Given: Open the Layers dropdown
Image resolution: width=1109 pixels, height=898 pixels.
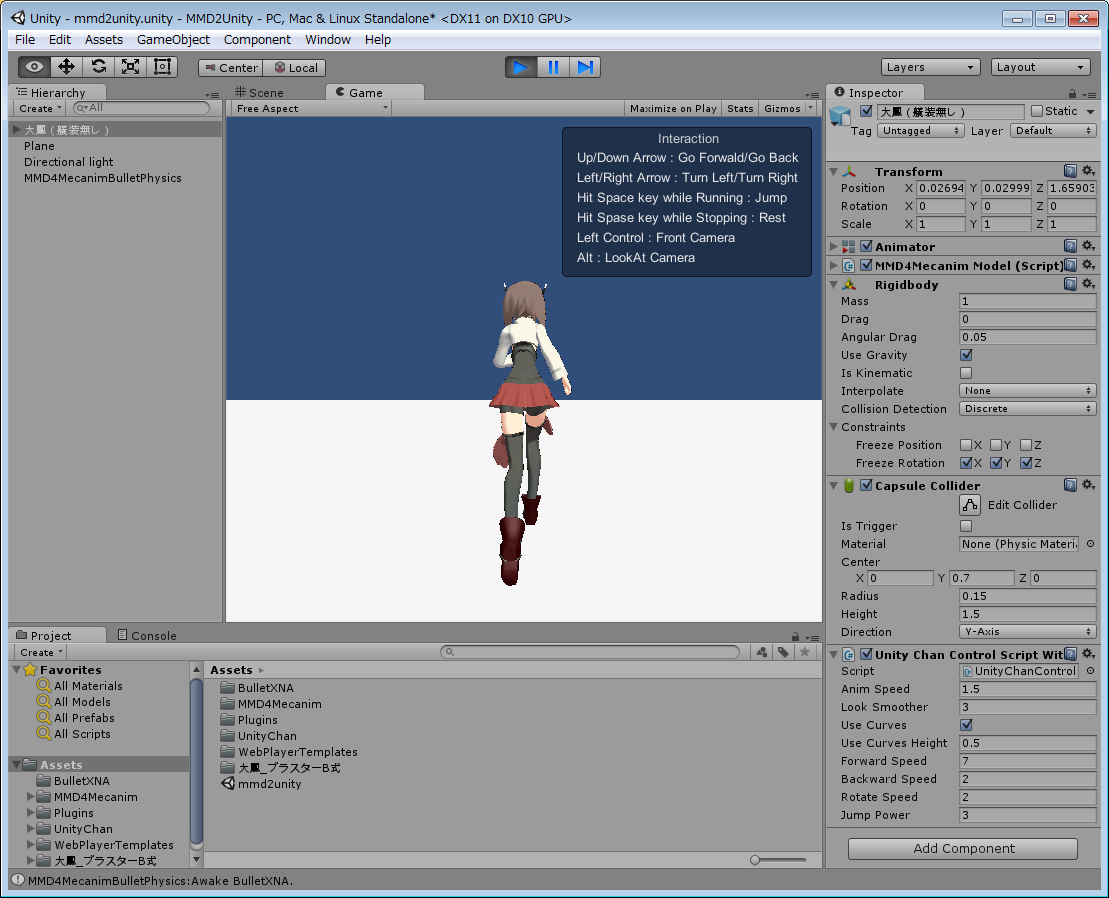Looking at the screenshot, I should (x=930, y=67).
